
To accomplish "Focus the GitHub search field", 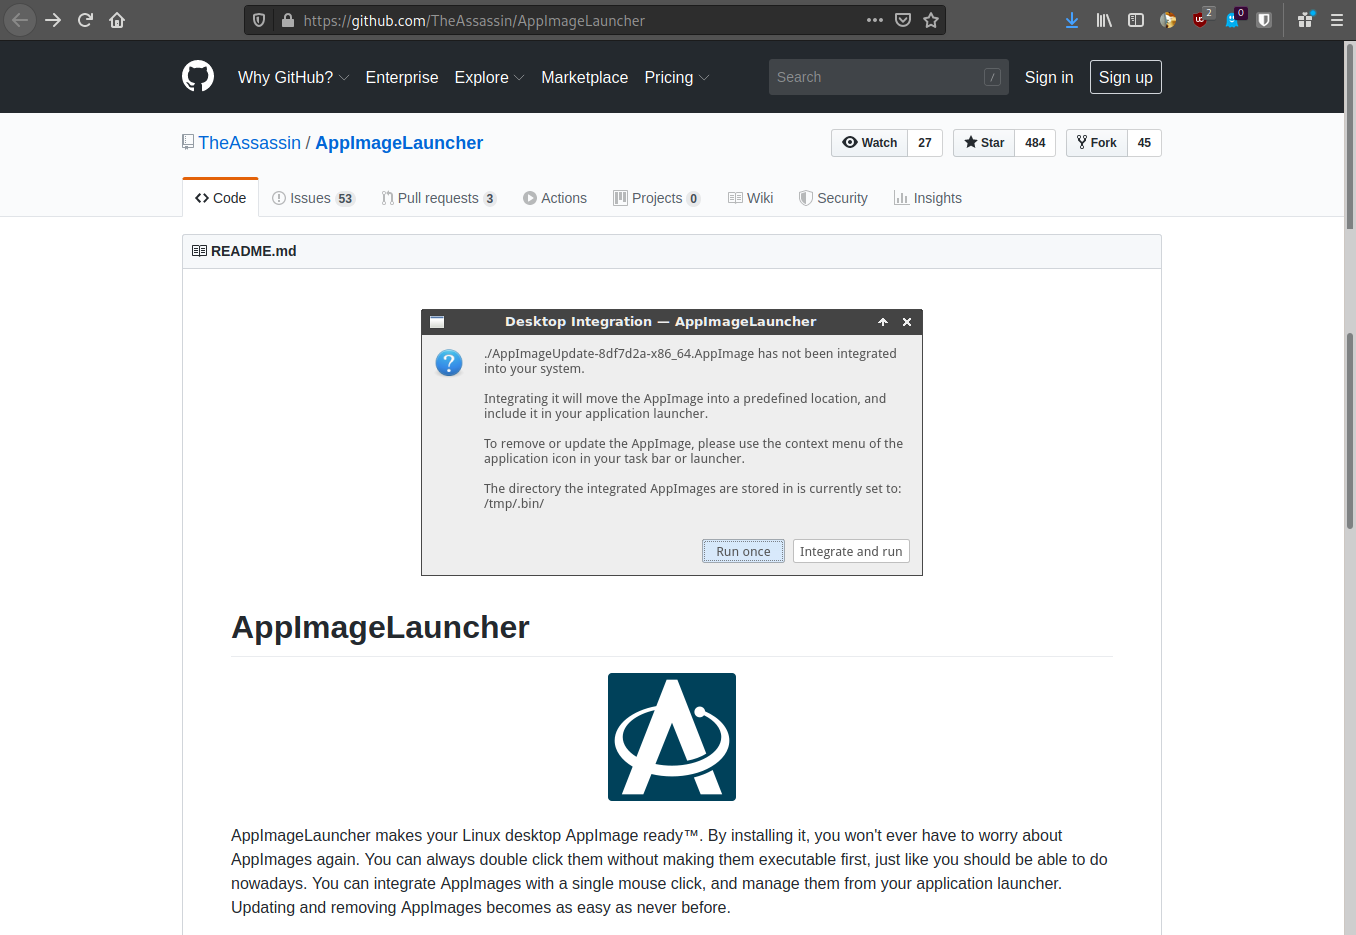I will click(889, 77).
